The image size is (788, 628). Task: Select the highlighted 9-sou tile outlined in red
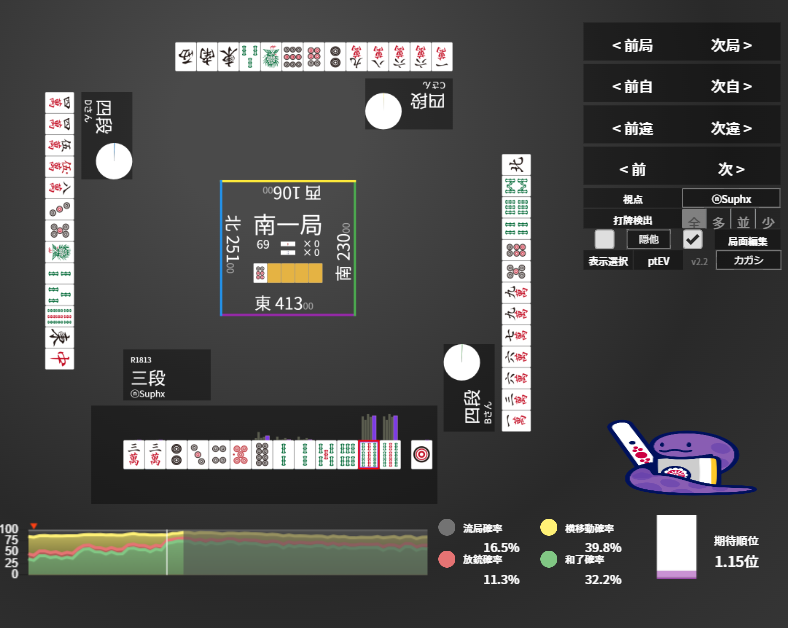coord(368,455)
